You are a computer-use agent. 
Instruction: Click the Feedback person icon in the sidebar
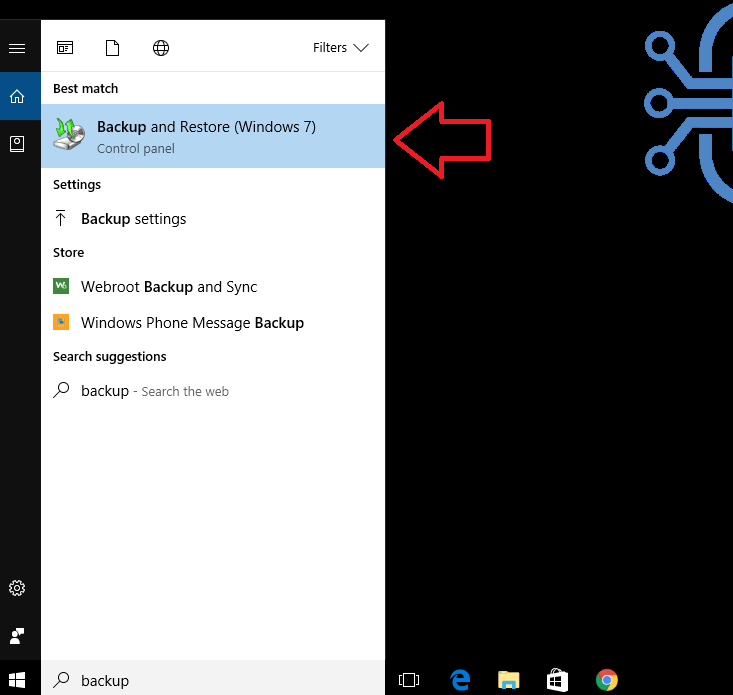[x=17, y=636]
